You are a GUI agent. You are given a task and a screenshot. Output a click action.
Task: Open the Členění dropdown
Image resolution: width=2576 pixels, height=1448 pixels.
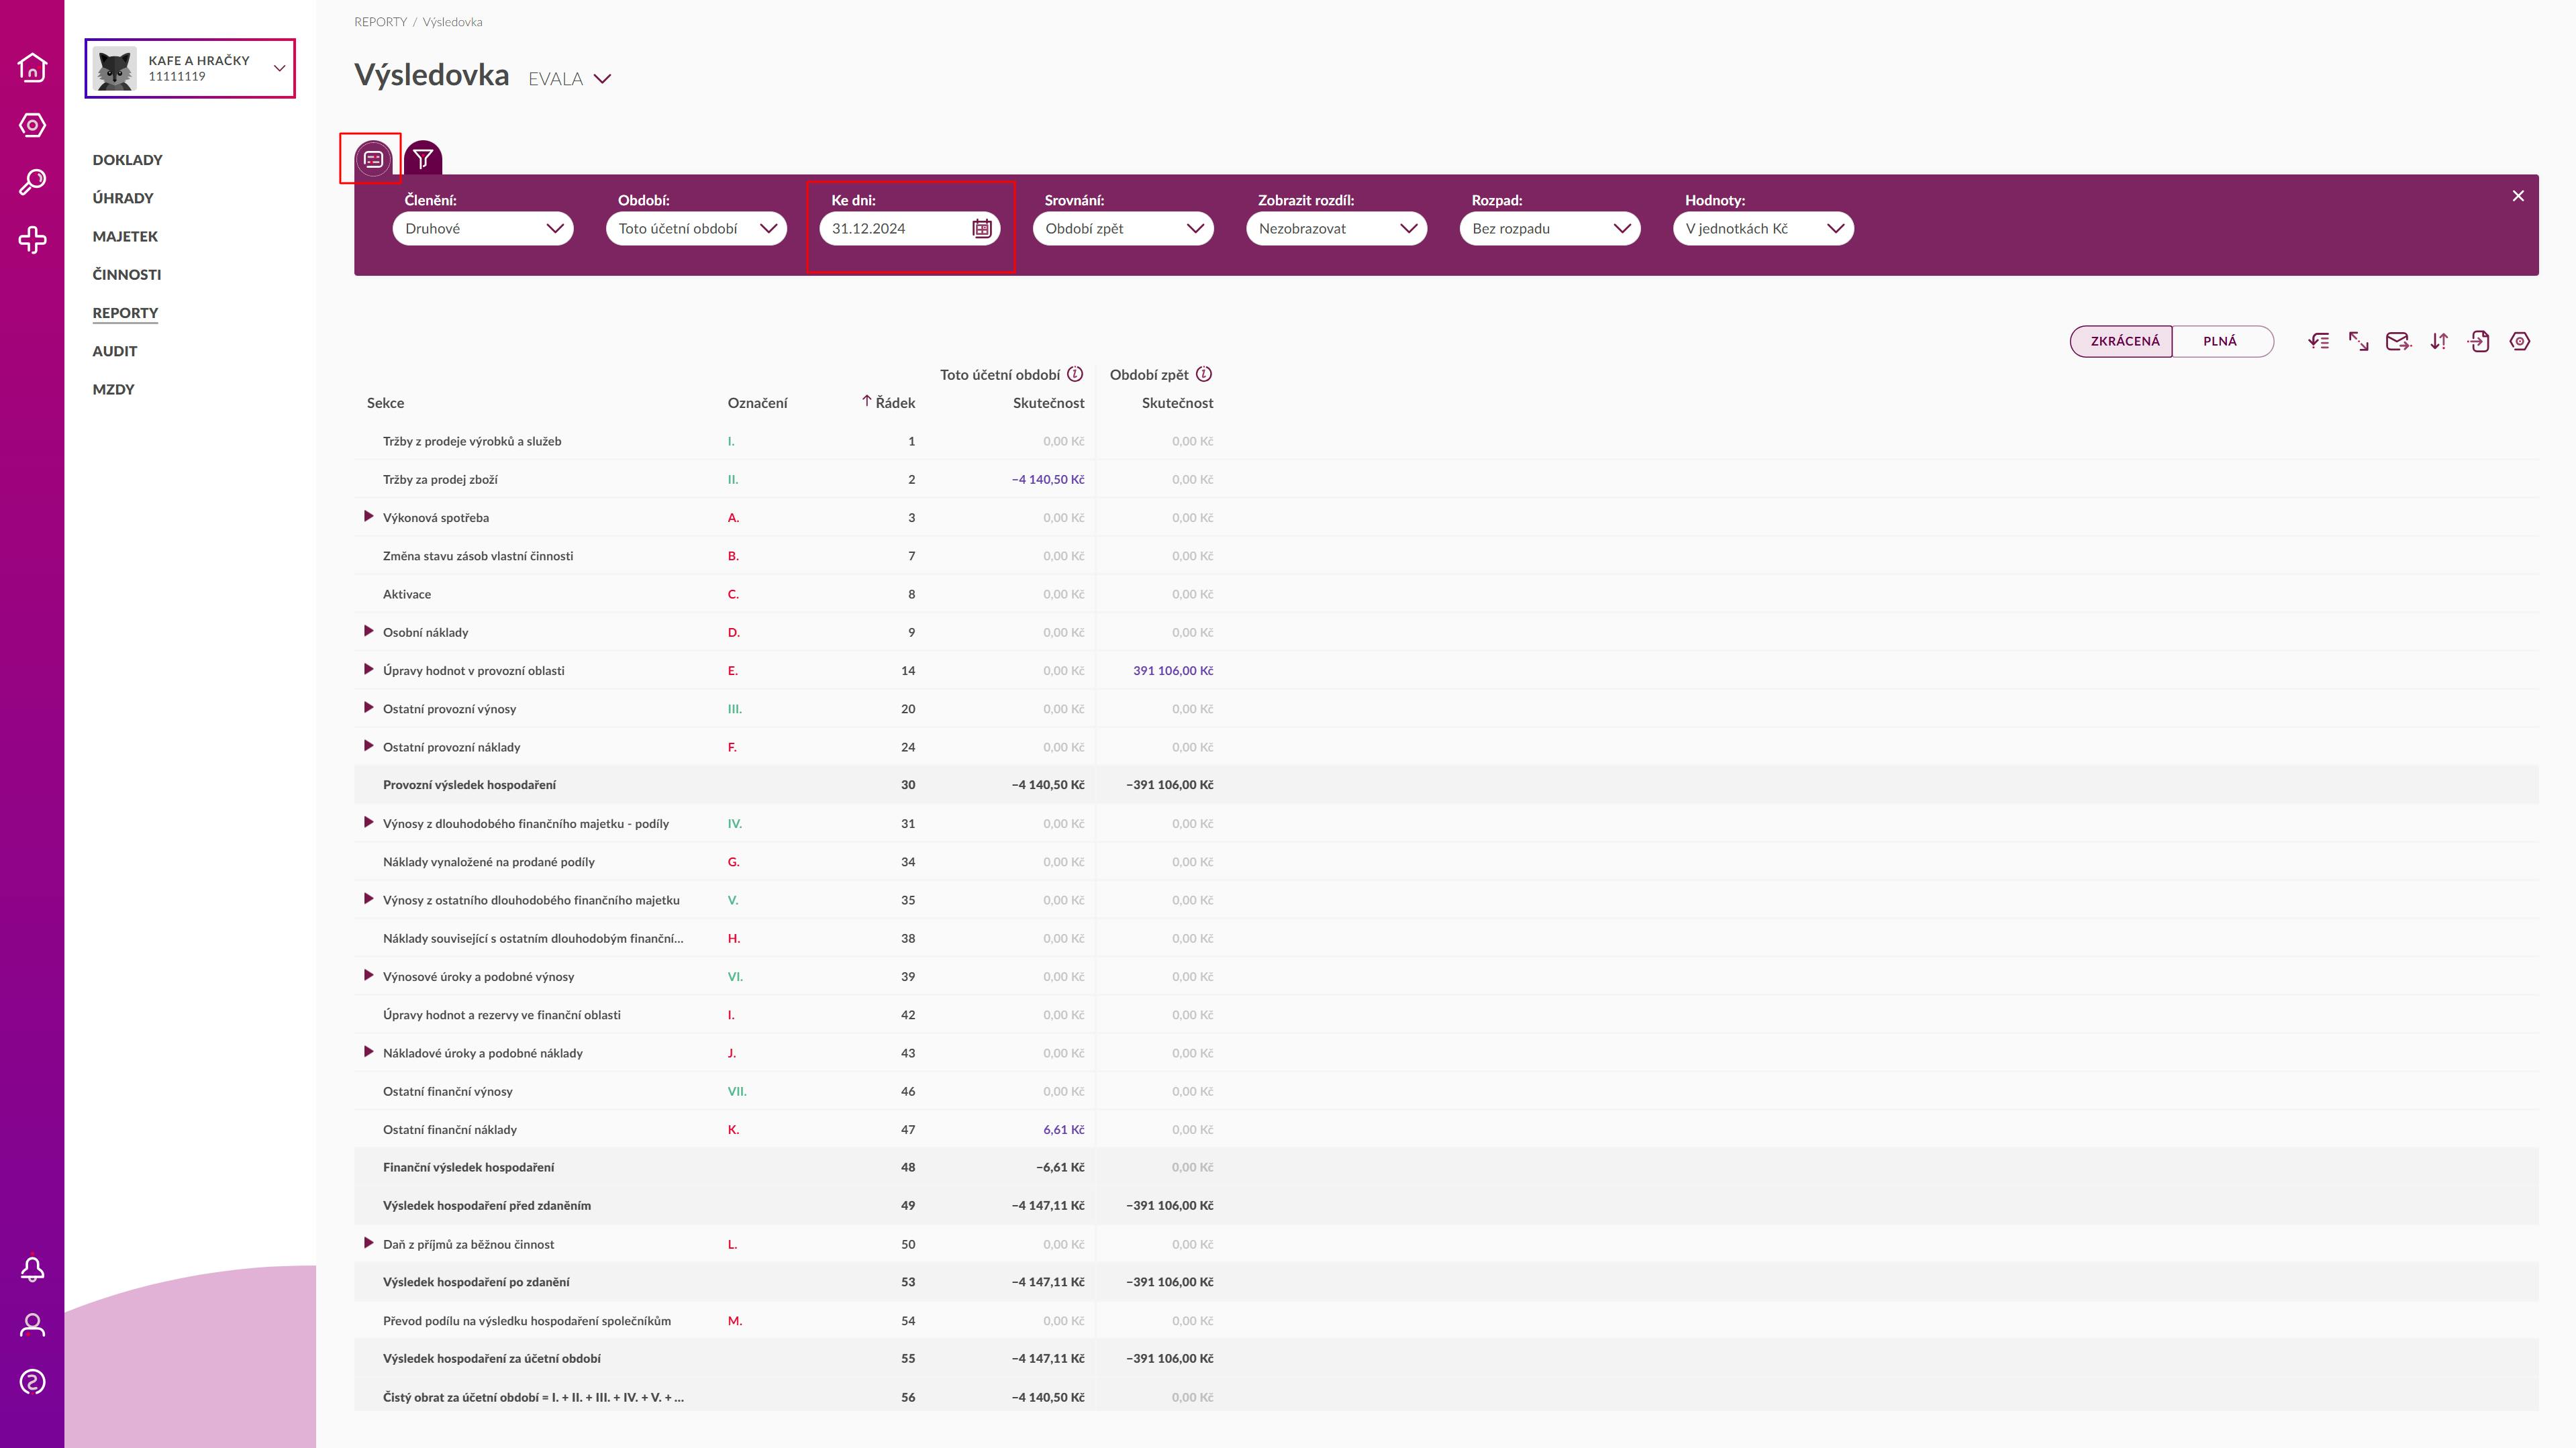click(x=483, y=228)
